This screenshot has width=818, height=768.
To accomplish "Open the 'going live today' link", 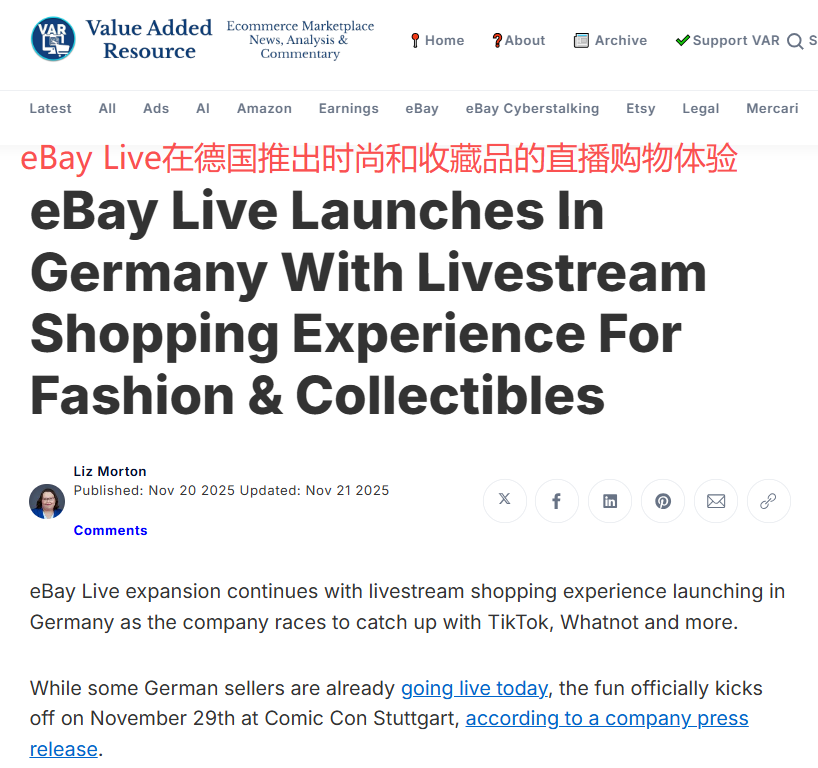I will point(474,688).
